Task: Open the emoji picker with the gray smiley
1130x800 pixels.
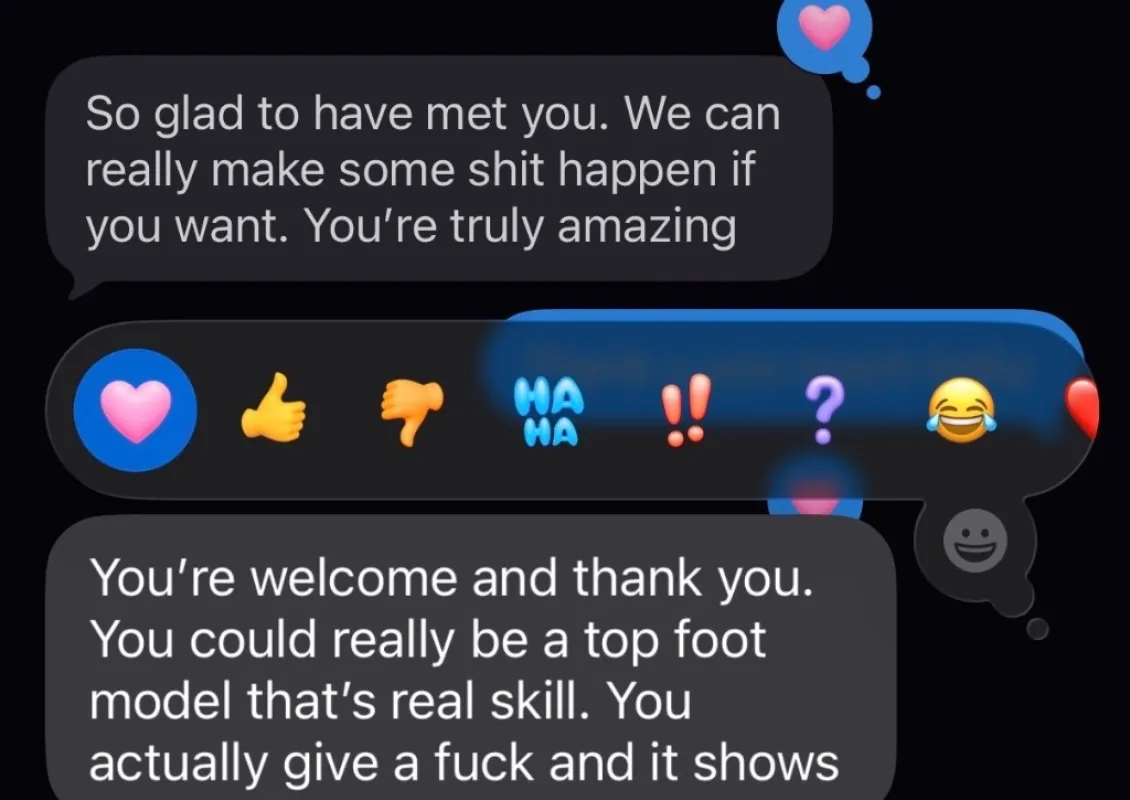Action: point(975,541)
